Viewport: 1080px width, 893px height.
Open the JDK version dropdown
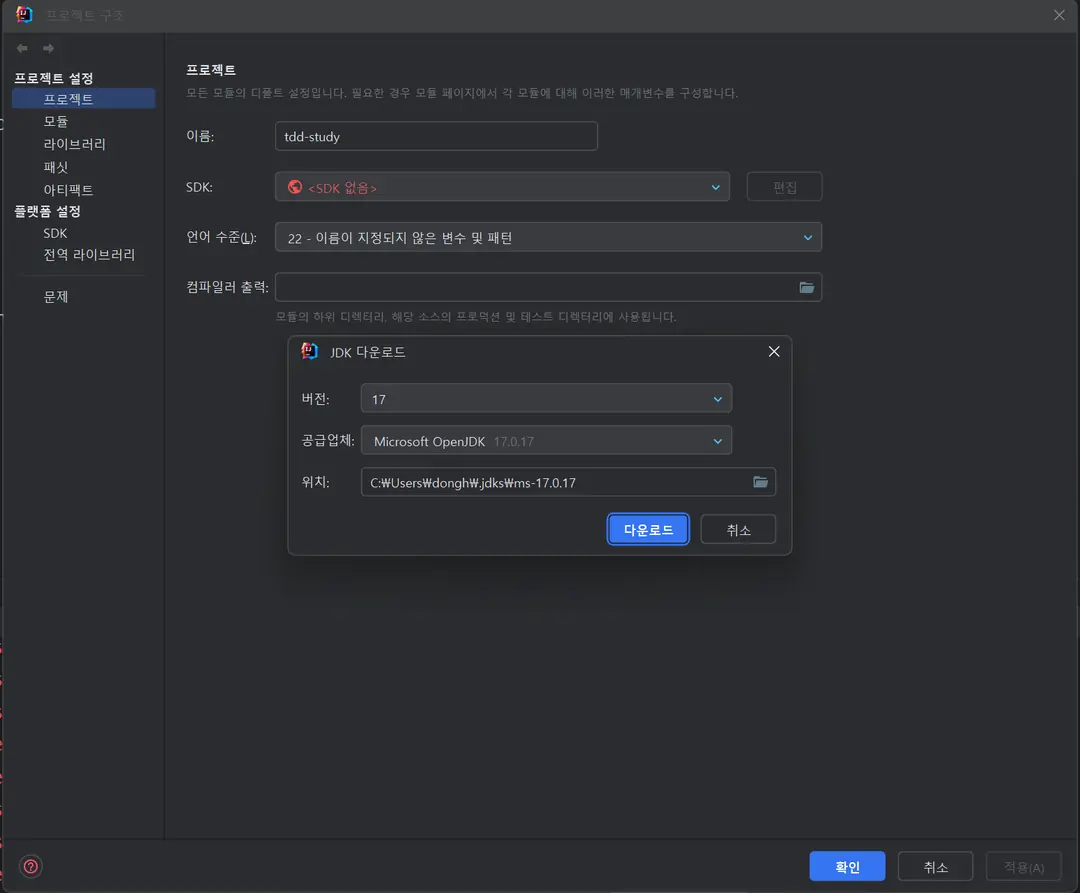click(546, 399)
